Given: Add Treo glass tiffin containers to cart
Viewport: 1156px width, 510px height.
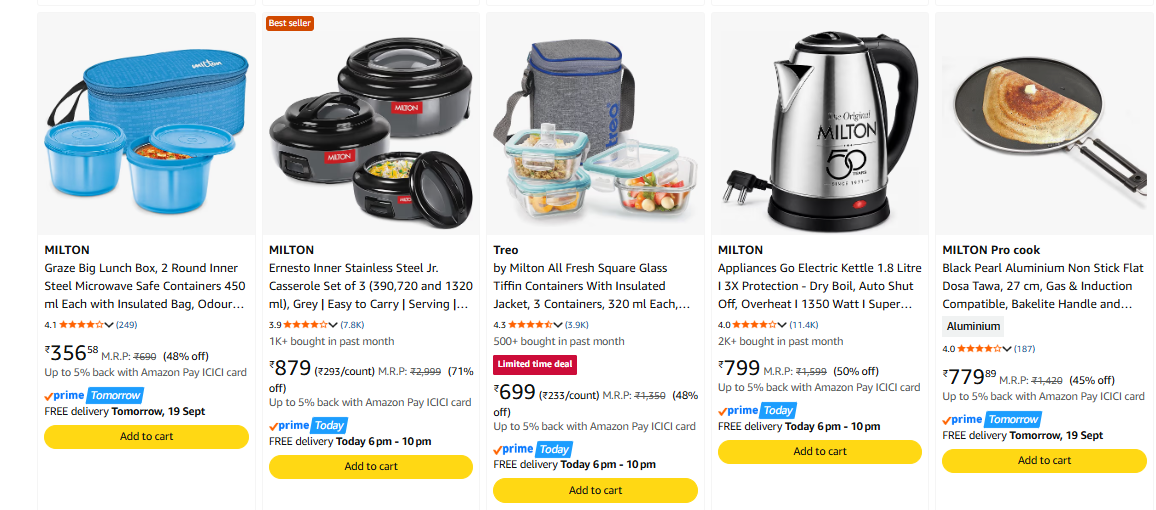Looking at the screenshot, I should pos(595,490).
